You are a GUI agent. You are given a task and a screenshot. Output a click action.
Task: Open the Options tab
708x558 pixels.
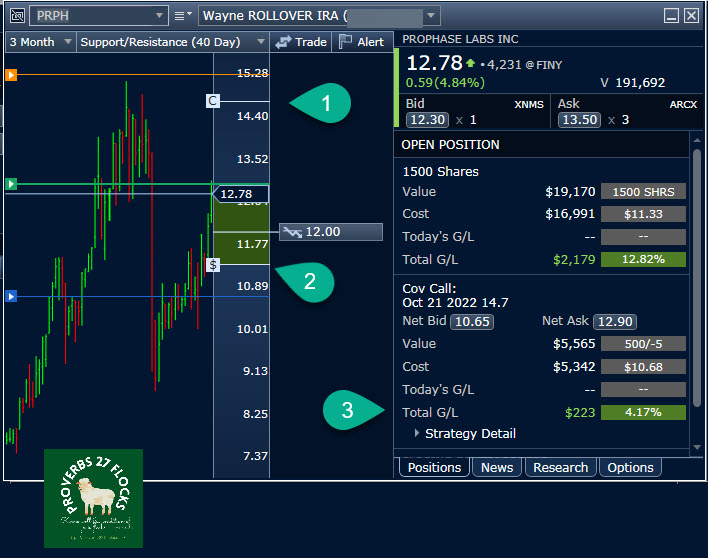point(630,467)
